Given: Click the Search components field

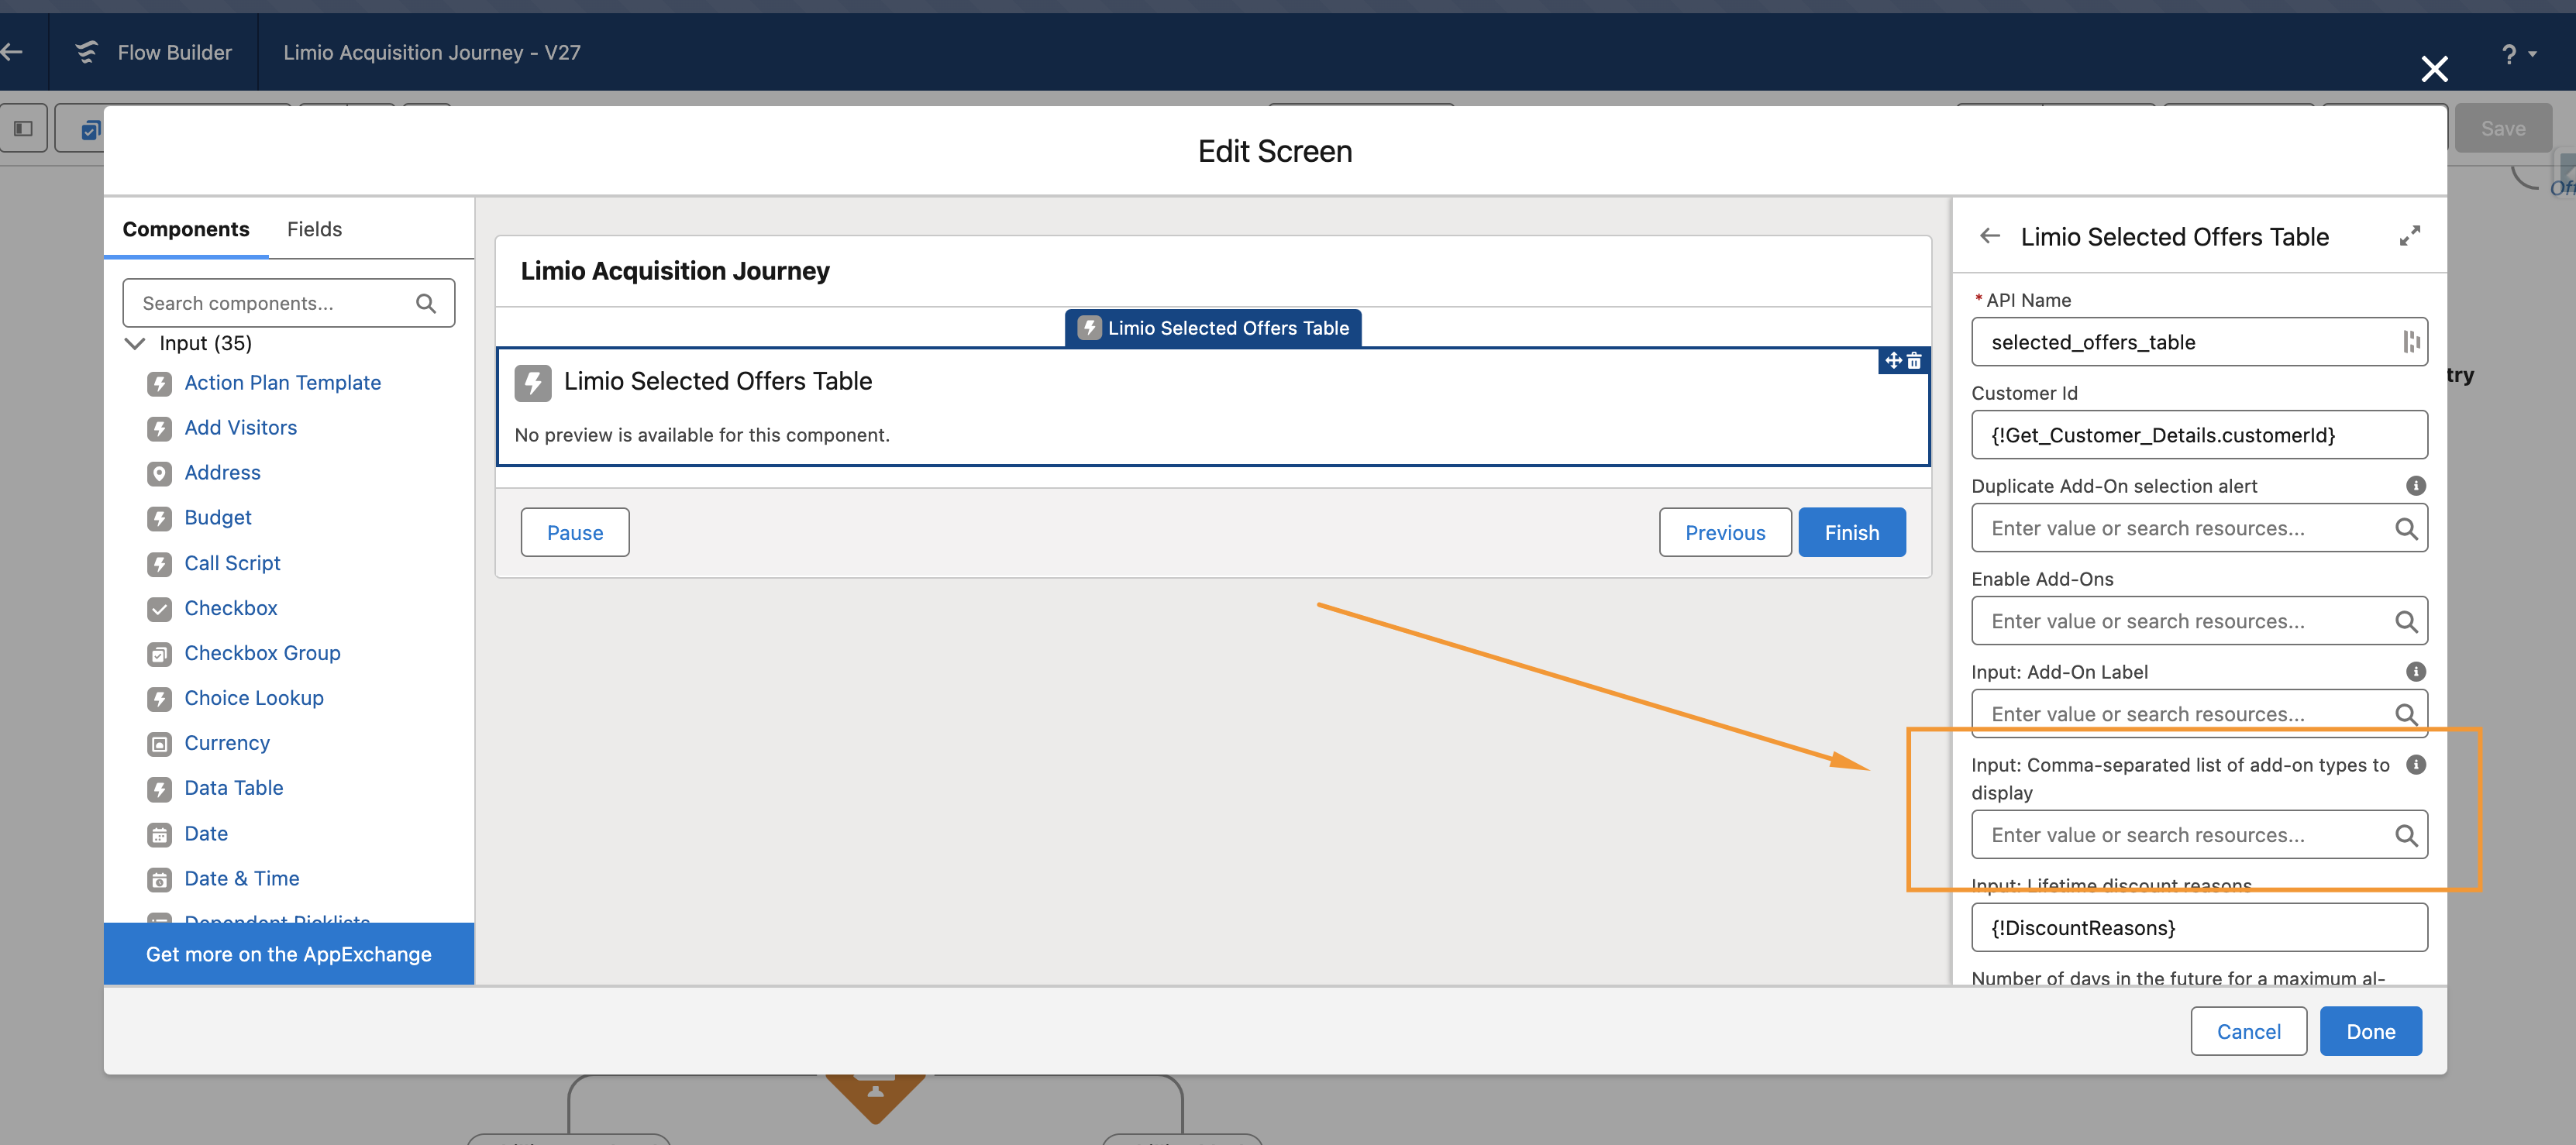Looking at the screenshot, I should [x=288, y=303].
